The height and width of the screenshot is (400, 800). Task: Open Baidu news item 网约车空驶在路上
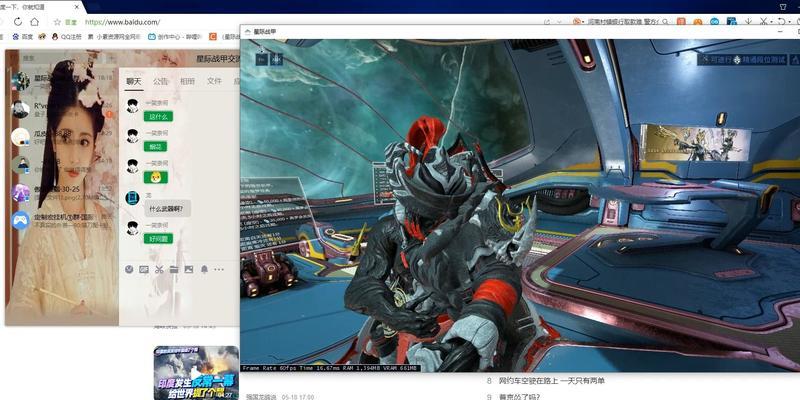[x=553, y=381]
